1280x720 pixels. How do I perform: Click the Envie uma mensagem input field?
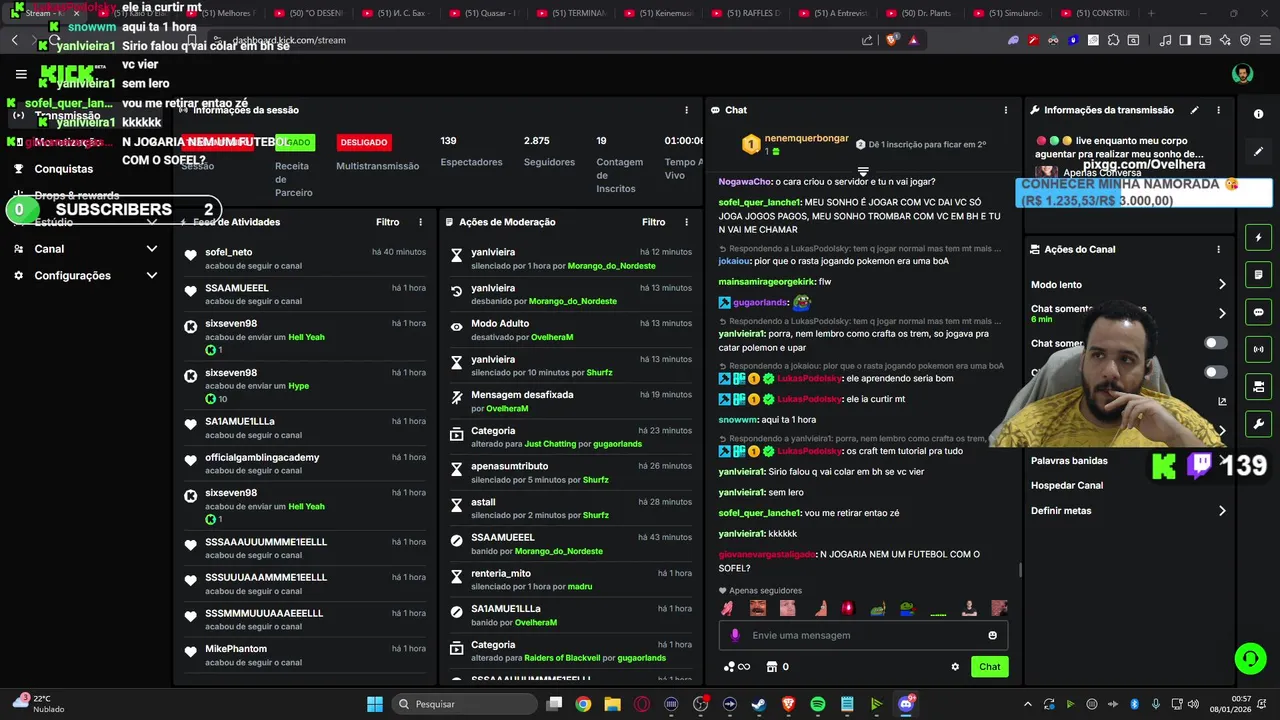(x=862, y=635)
